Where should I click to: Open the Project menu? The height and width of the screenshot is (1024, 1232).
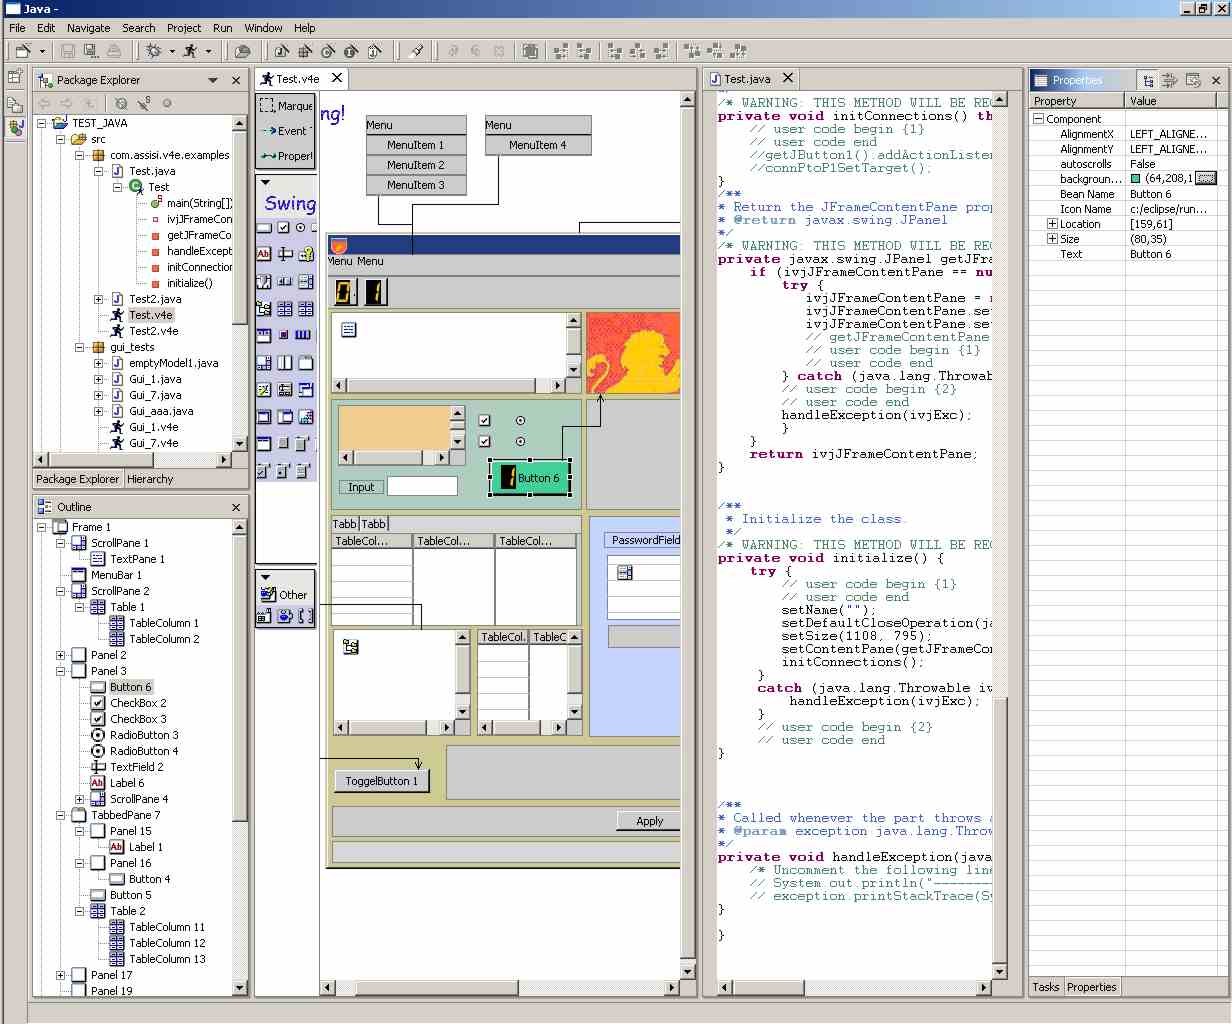[184, 28]
